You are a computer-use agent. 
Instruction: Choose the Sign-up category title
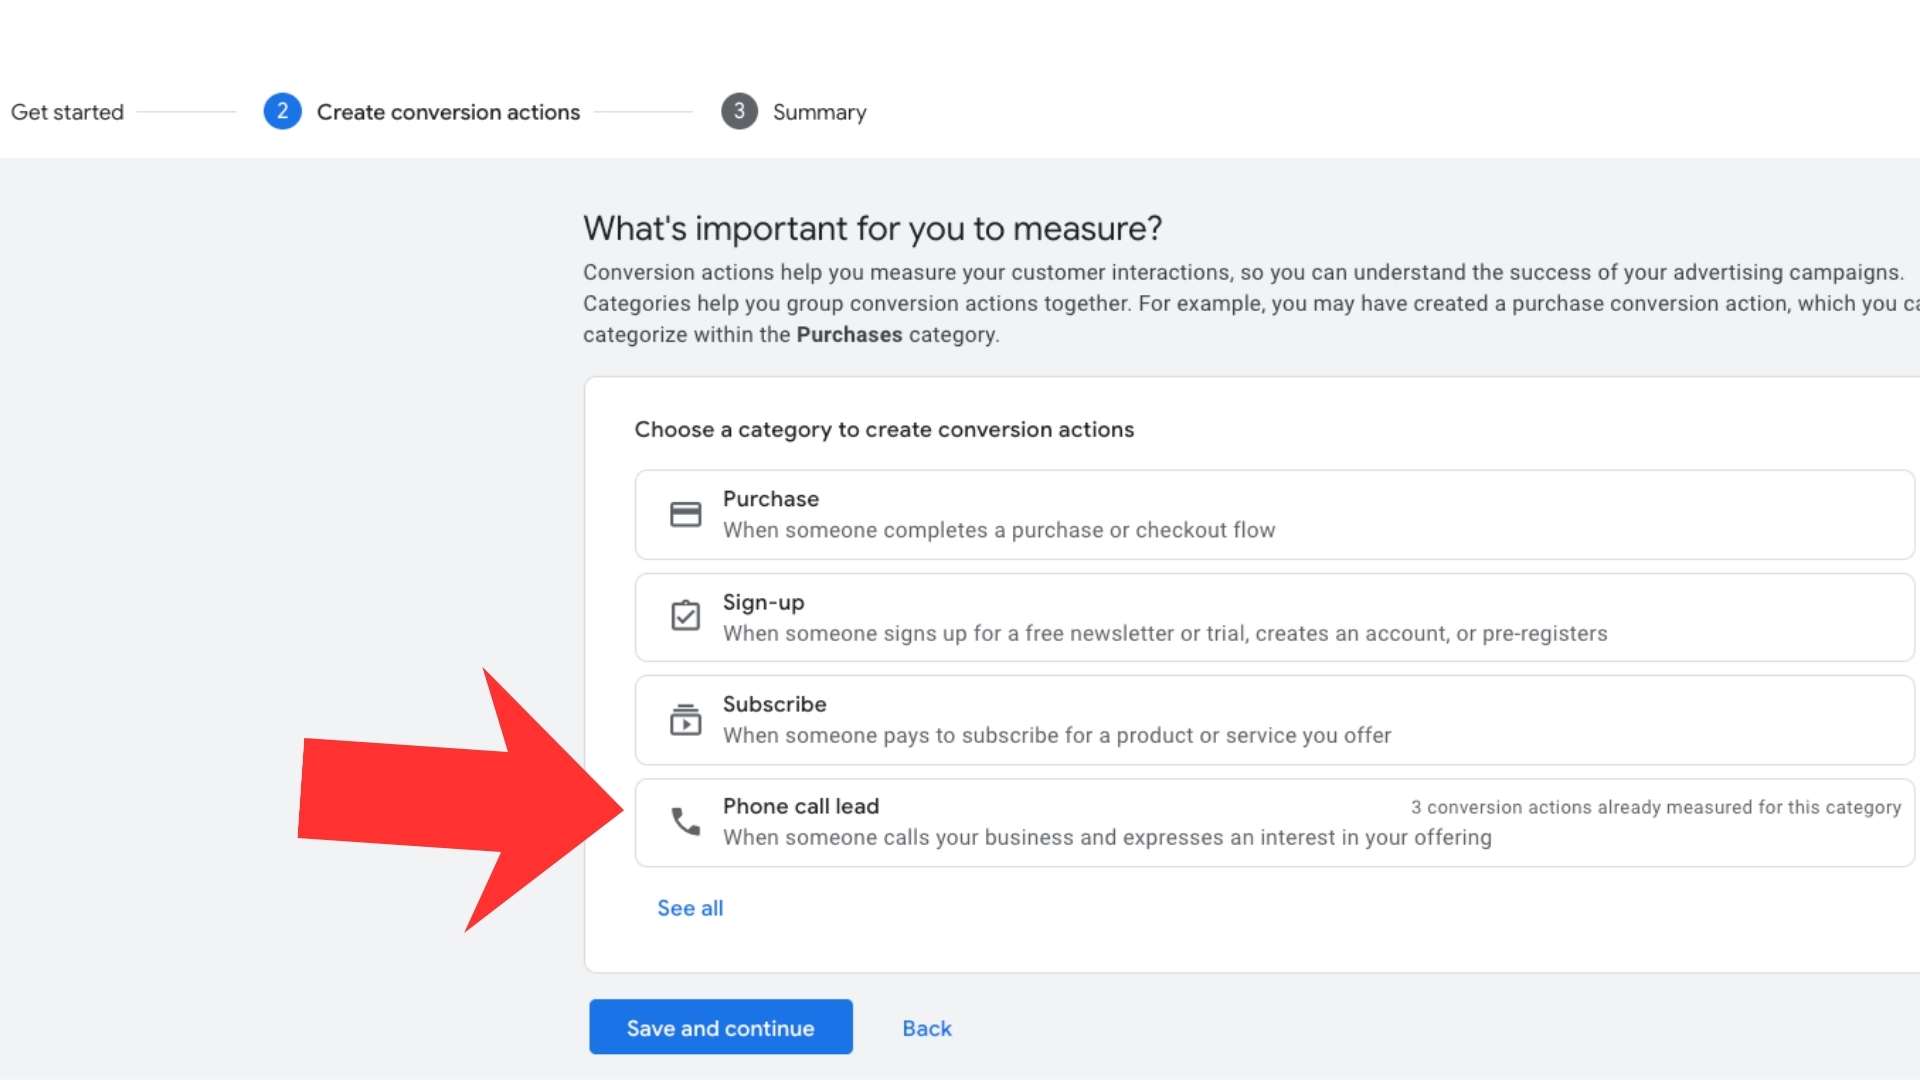(763, 602)
